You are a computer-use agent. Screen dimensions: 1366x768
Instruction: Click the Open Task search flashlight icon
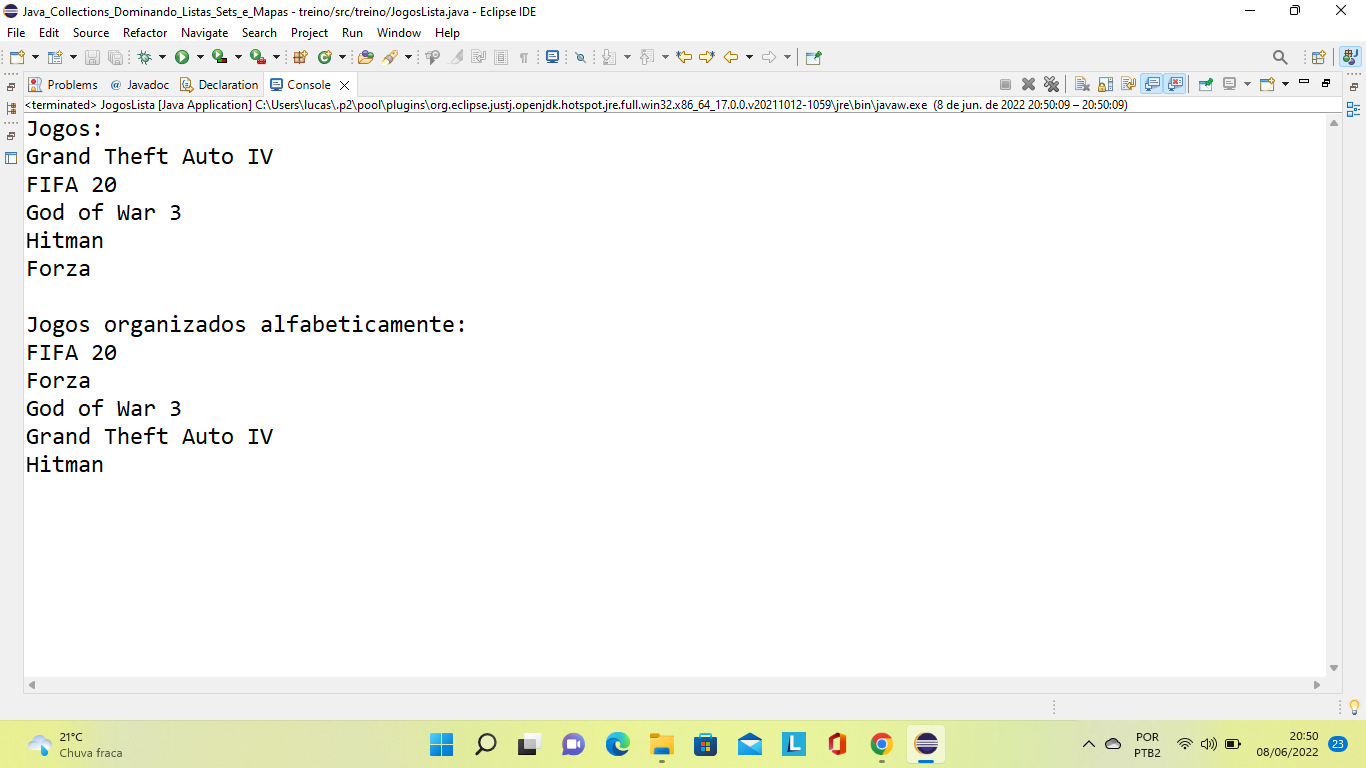click(391, 57)
